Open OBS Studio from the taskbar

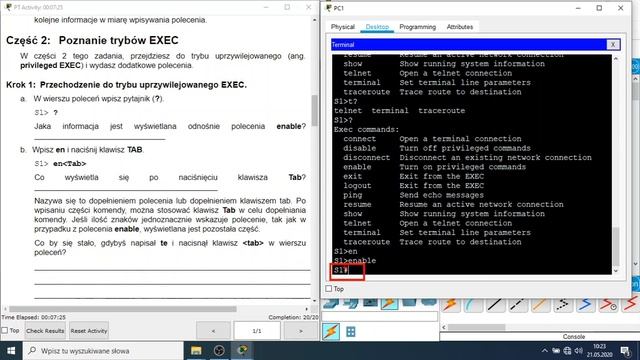pyautogui.click(x=220, y=351)
